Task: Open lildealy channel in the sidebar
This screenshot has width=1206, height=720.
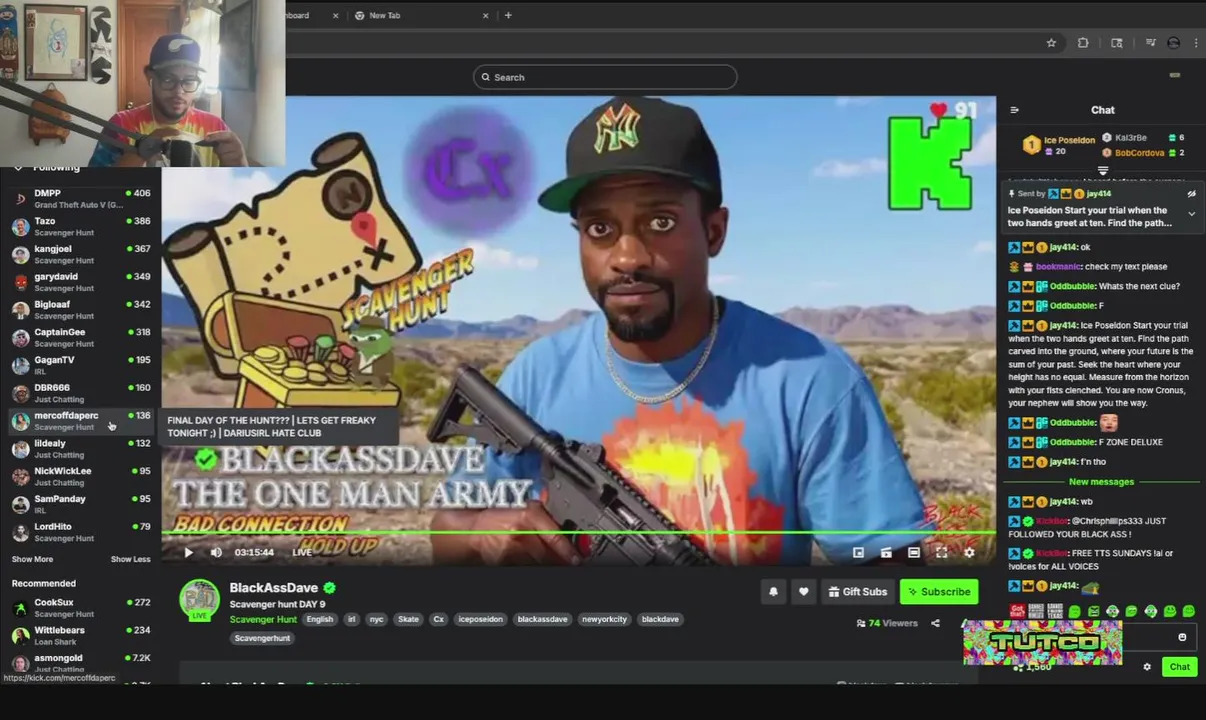Action: pyautogui.click(x=80, y=449)
